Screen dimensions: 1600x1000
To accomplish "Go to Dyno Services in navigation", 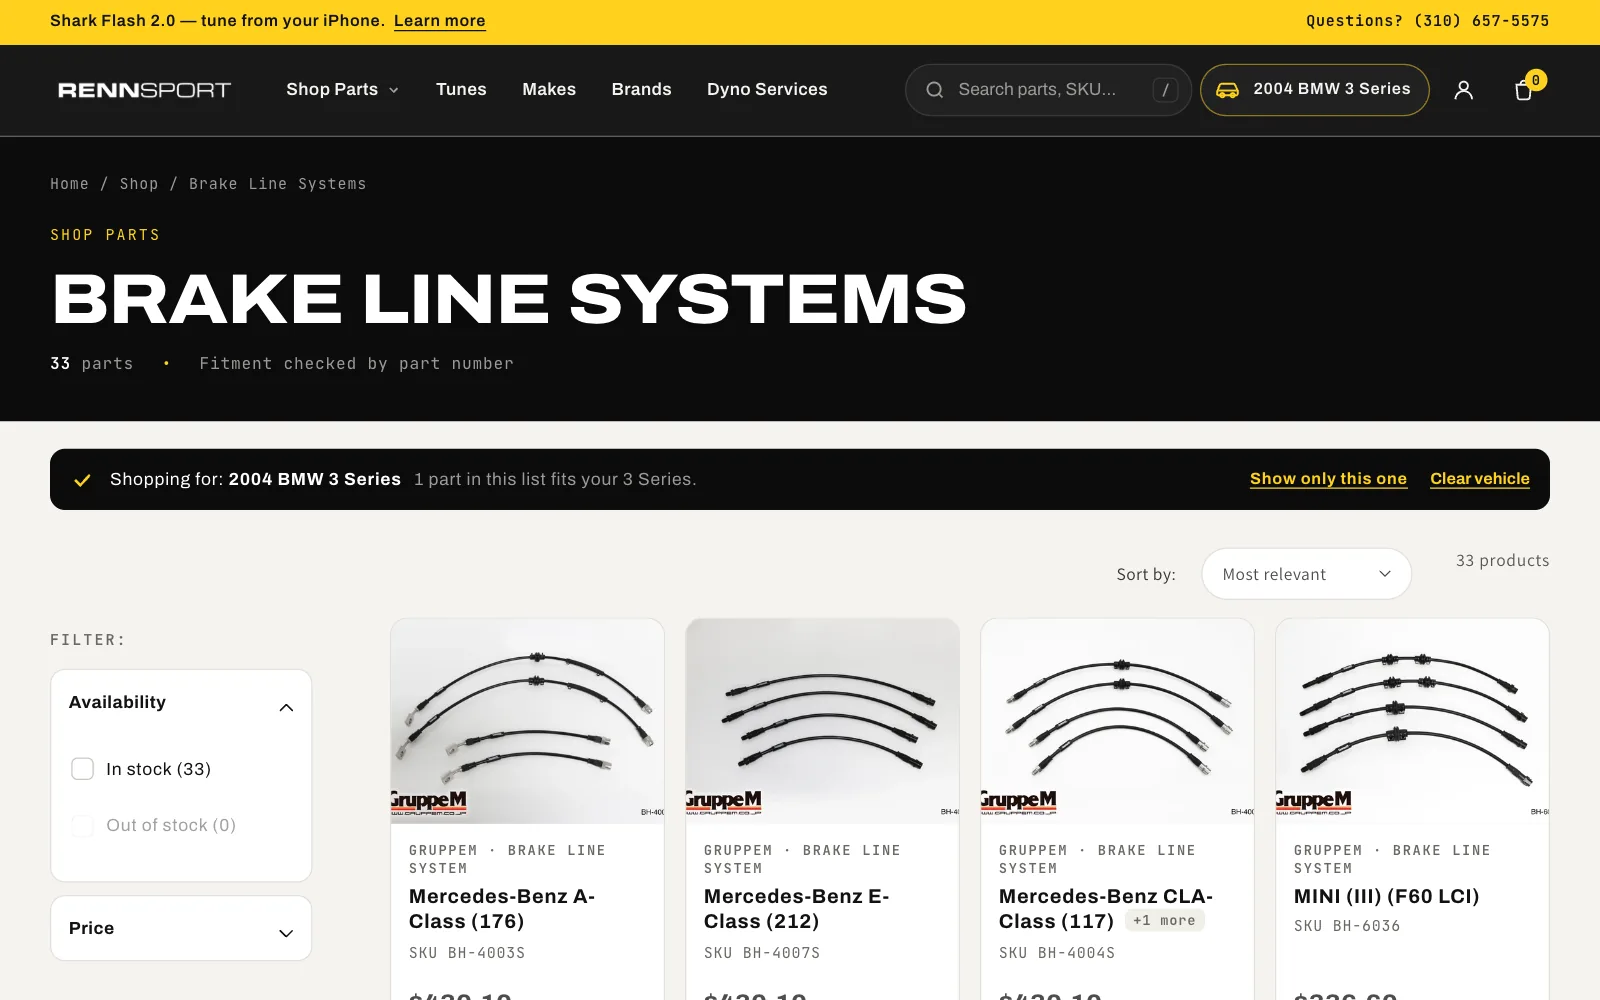I will point(767,90).
